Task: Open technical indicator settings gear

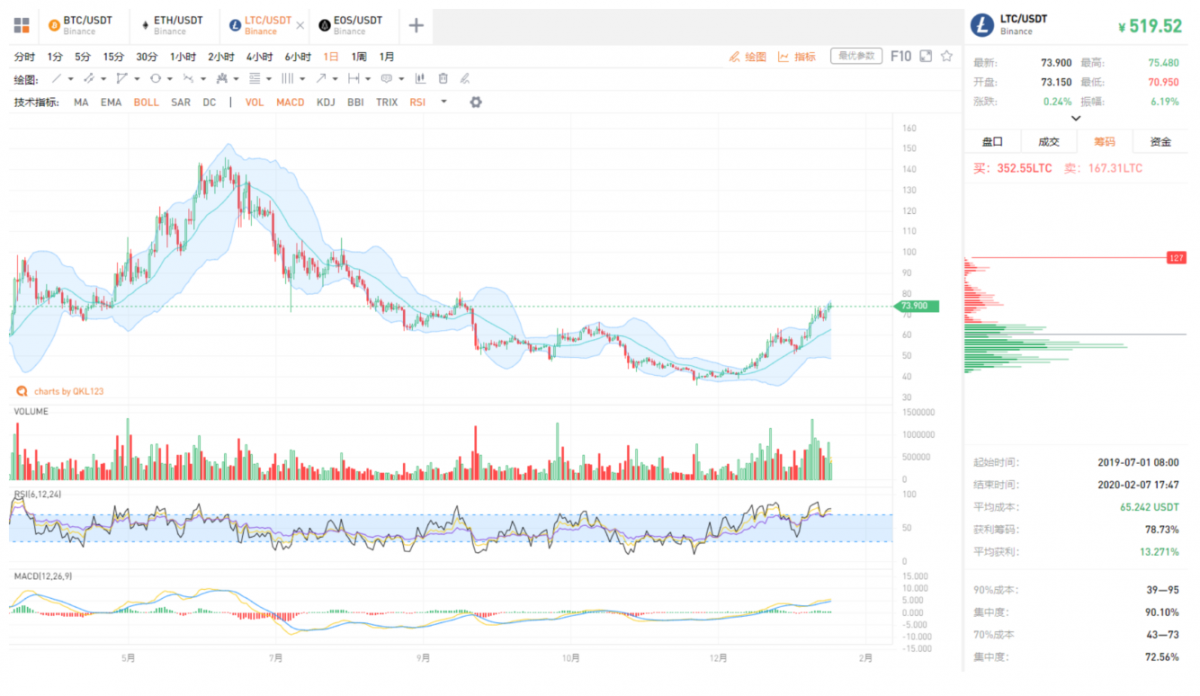Action: point(475,102)
